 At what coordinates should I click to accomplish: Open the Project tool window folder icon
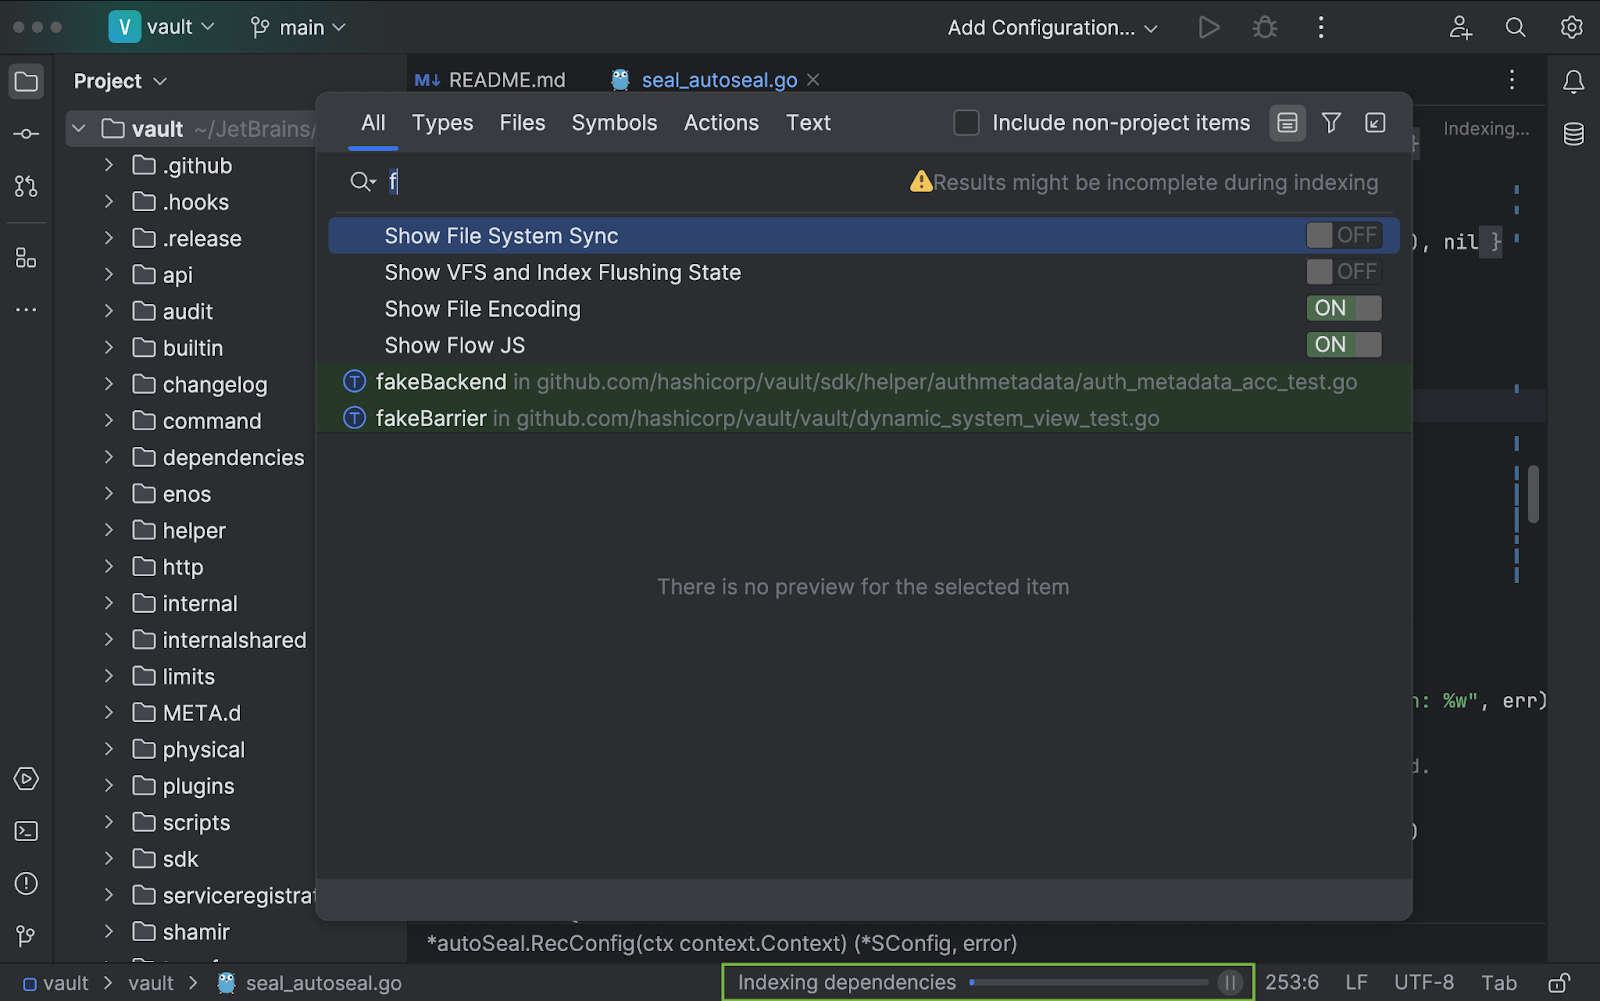coord(26,81)
